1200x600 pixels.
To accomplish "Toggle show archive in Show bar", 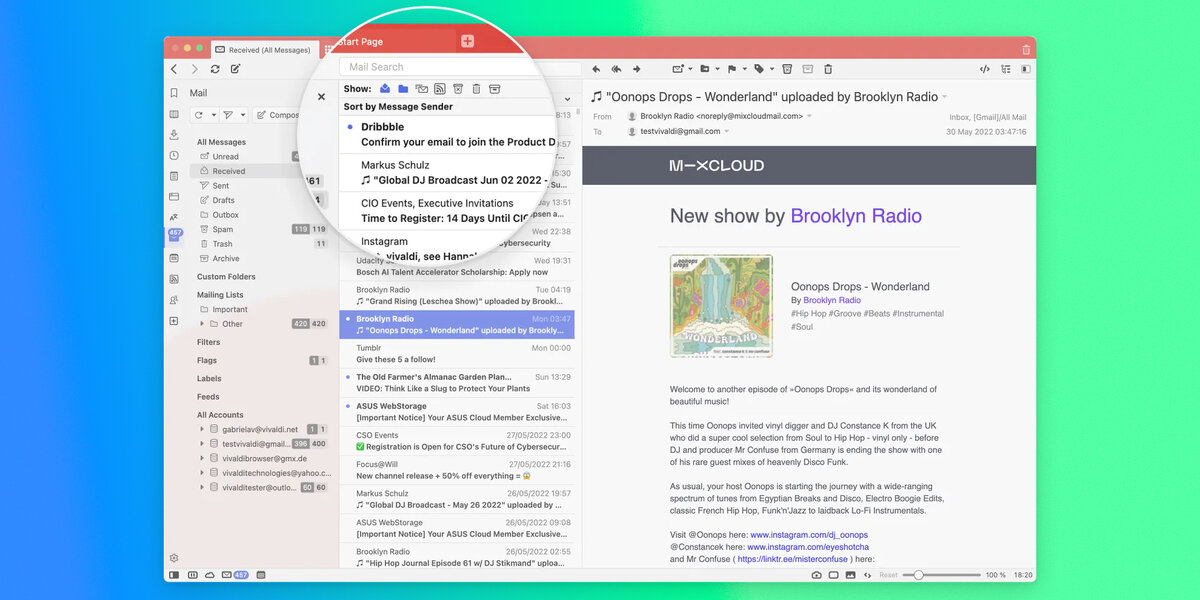I will pyautogui.click(x=494, y=89).
